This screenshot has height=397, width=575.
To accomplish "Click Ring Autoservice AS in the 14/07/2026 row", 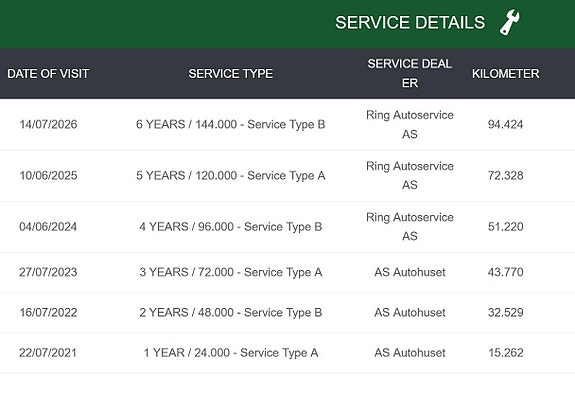I will point(410,125).
